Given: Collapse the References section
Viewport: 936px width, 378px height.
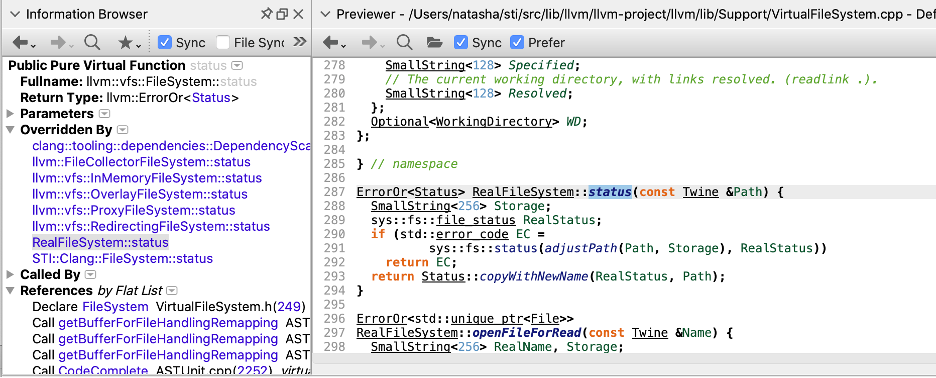Looking at the screenshot, I should click(x=10, y=291).
